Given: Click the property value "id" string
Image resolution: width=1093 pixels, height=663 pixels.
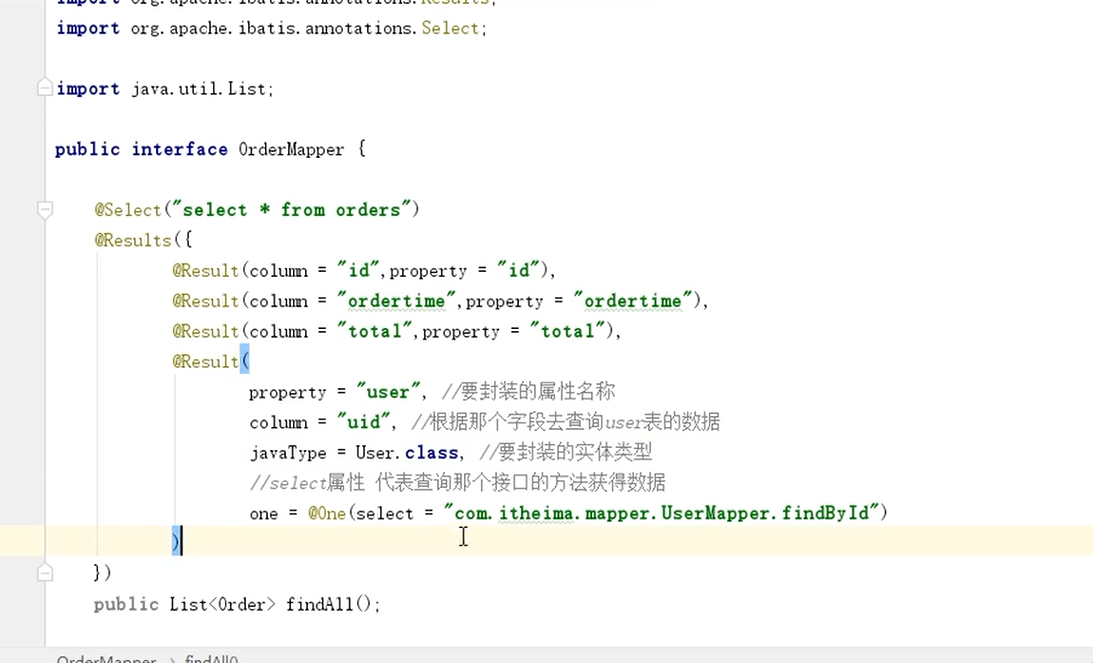Looking at the screenshot, I should (x=519, y=270).
